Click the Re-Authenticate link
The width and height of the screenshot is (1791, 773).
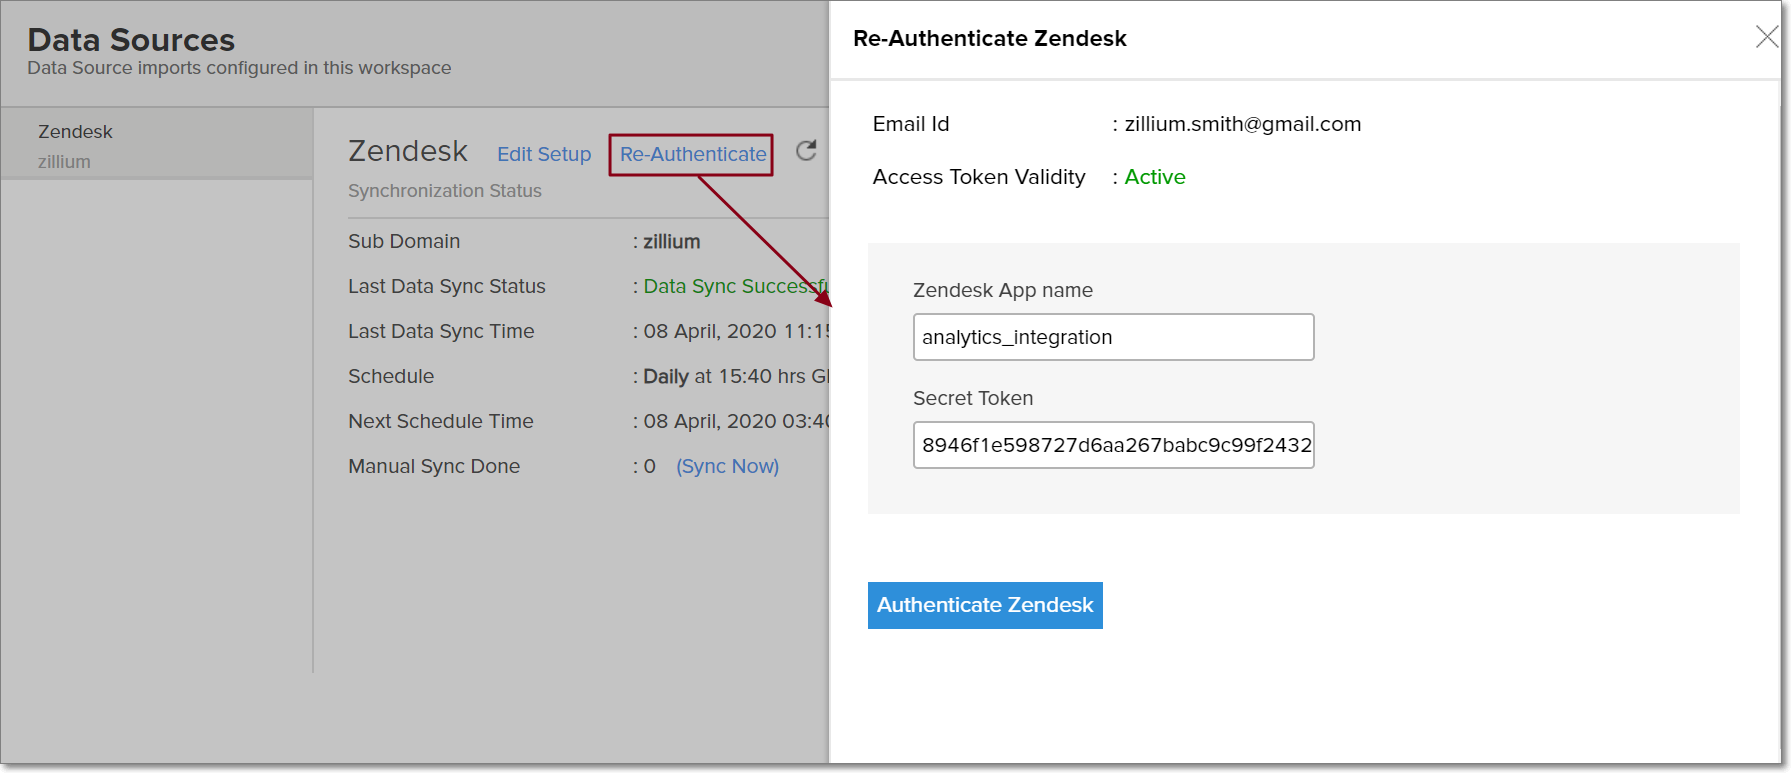coord(692,155)
